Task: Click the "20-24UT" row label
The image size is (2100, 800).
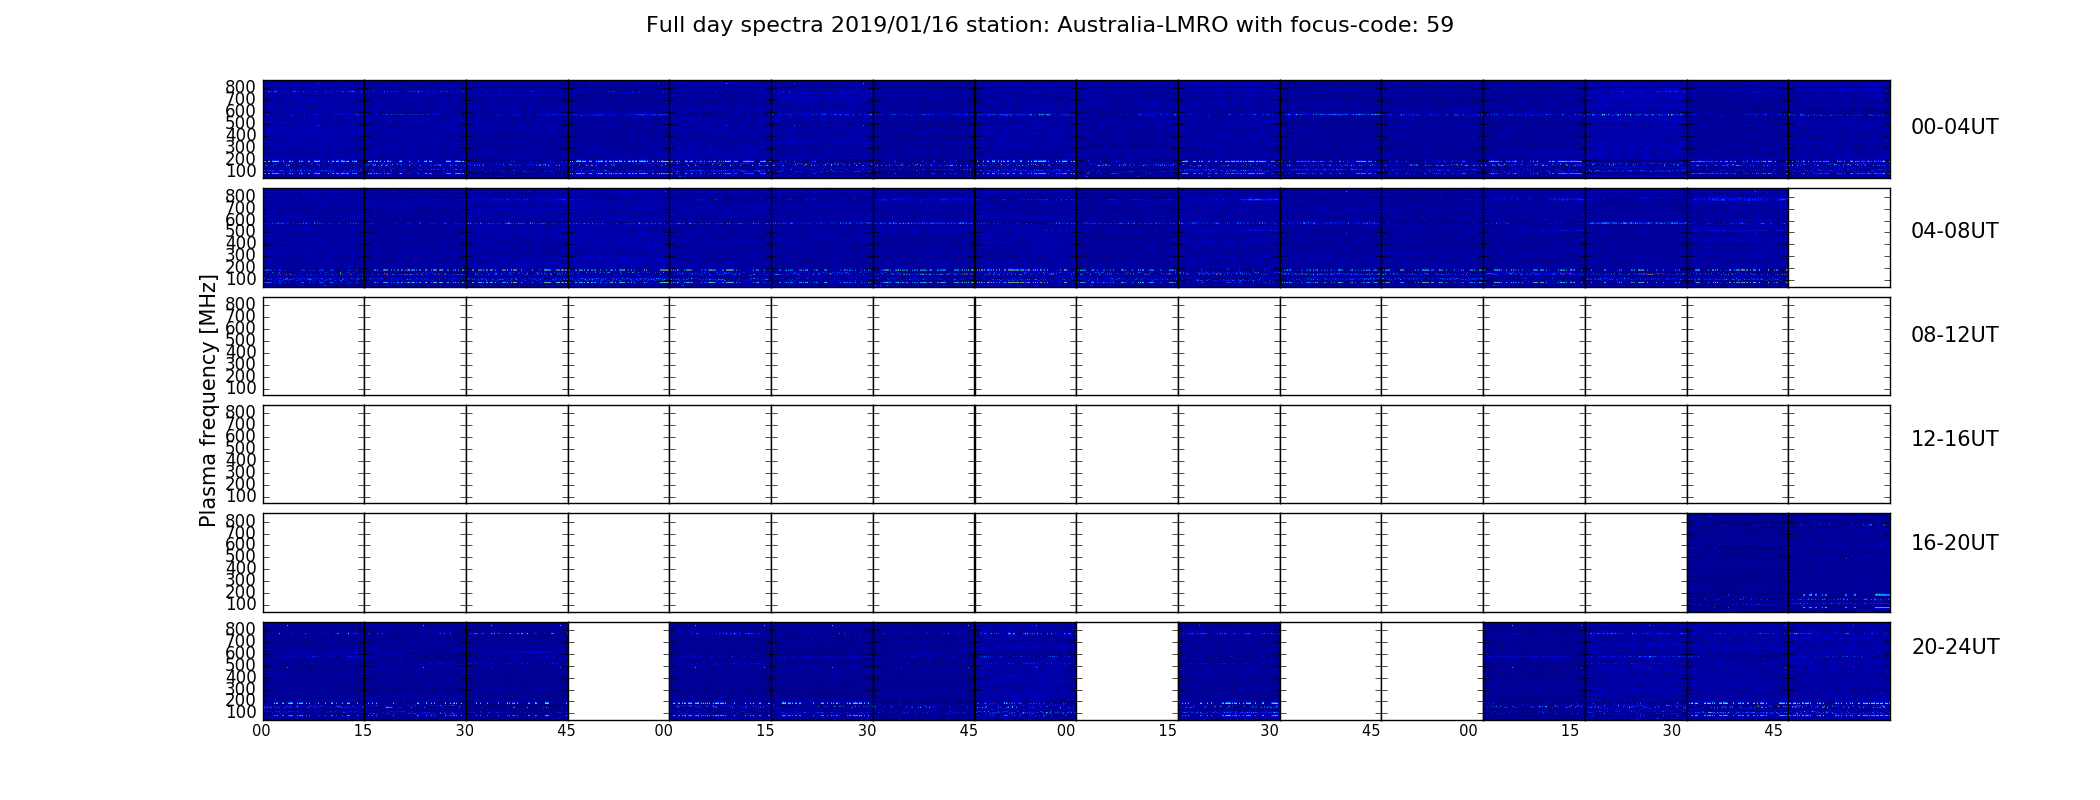Action: tap(1955, 647)
